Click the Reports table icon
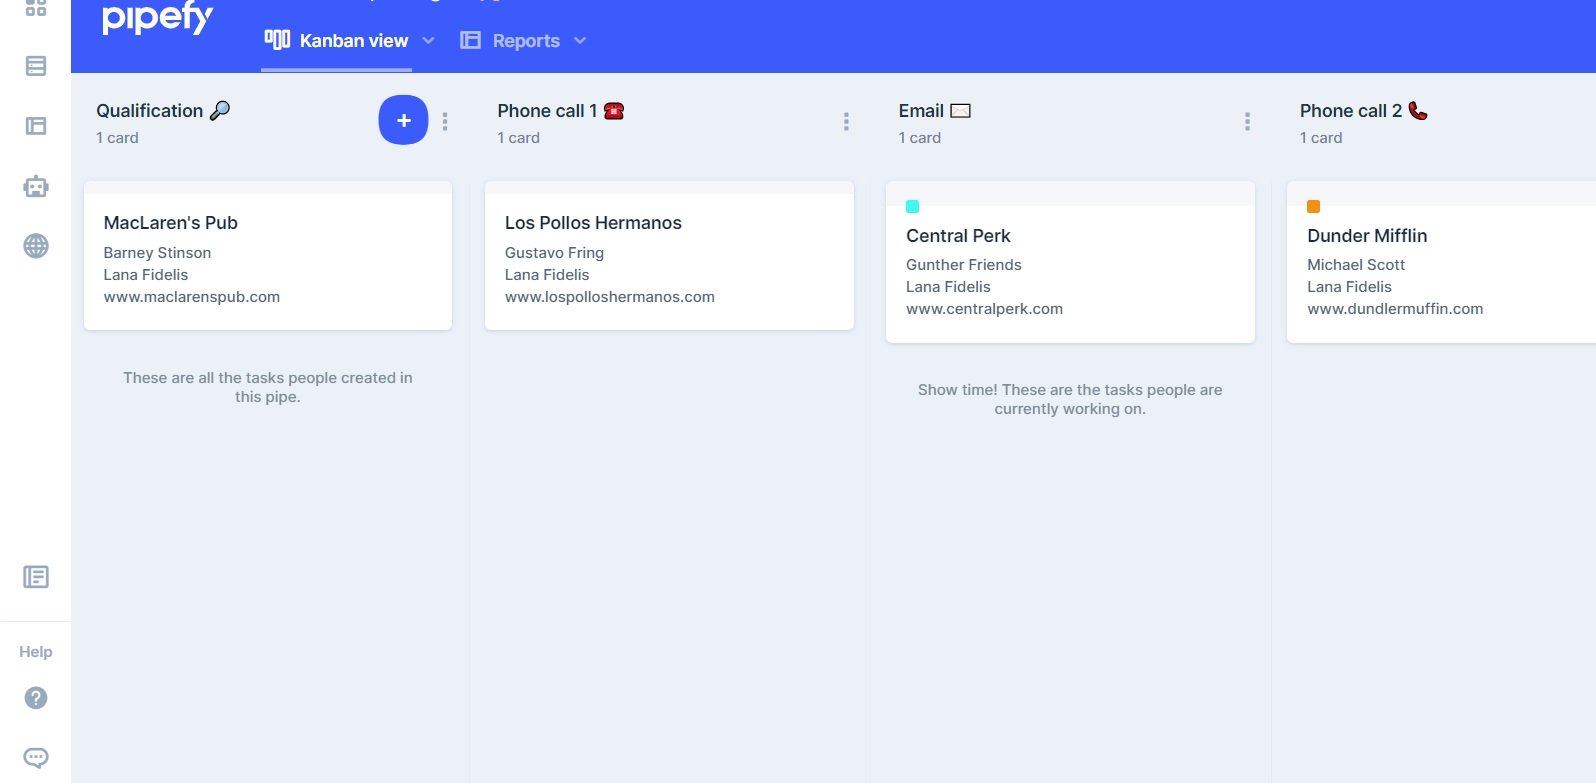The height and width of the screenshot is (783, 1596). tap(470, 40)
